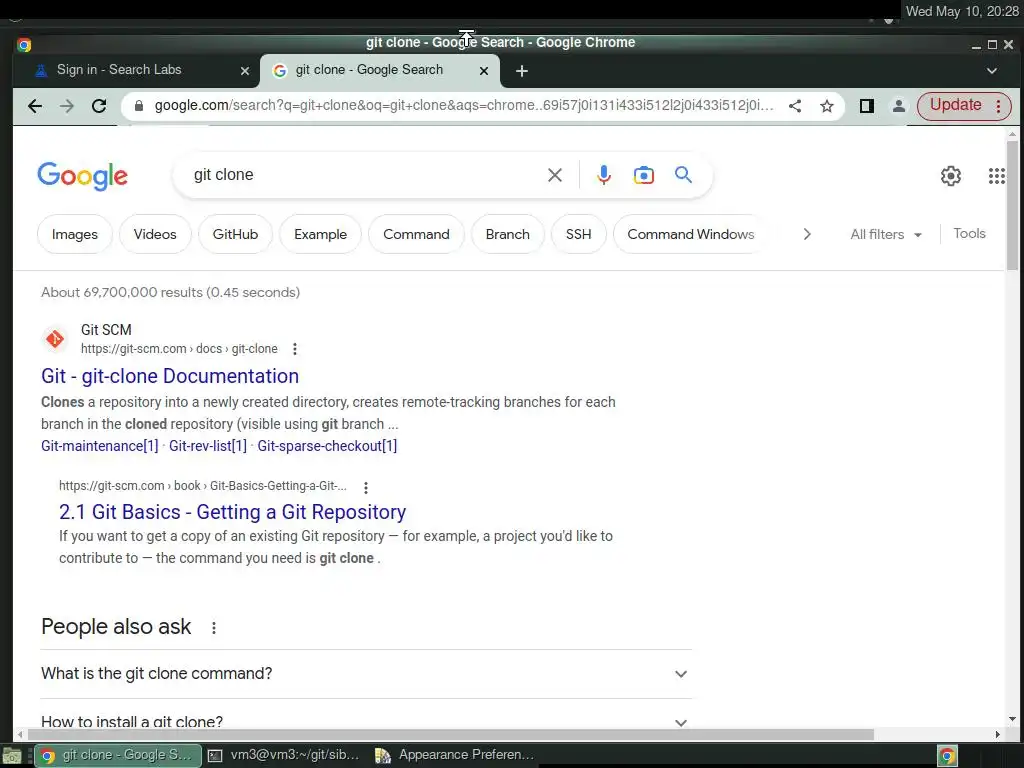Open options for Git Basics result
Viewport: 1024px width, 768px height.
[366, 487]
